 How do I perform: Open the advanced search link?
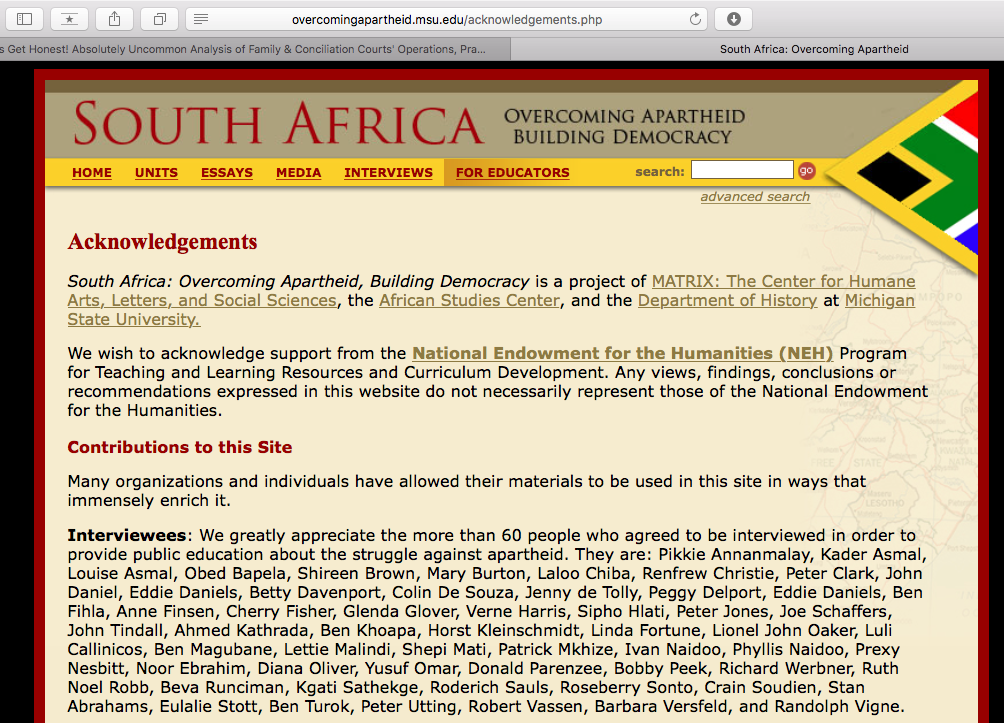755,197
